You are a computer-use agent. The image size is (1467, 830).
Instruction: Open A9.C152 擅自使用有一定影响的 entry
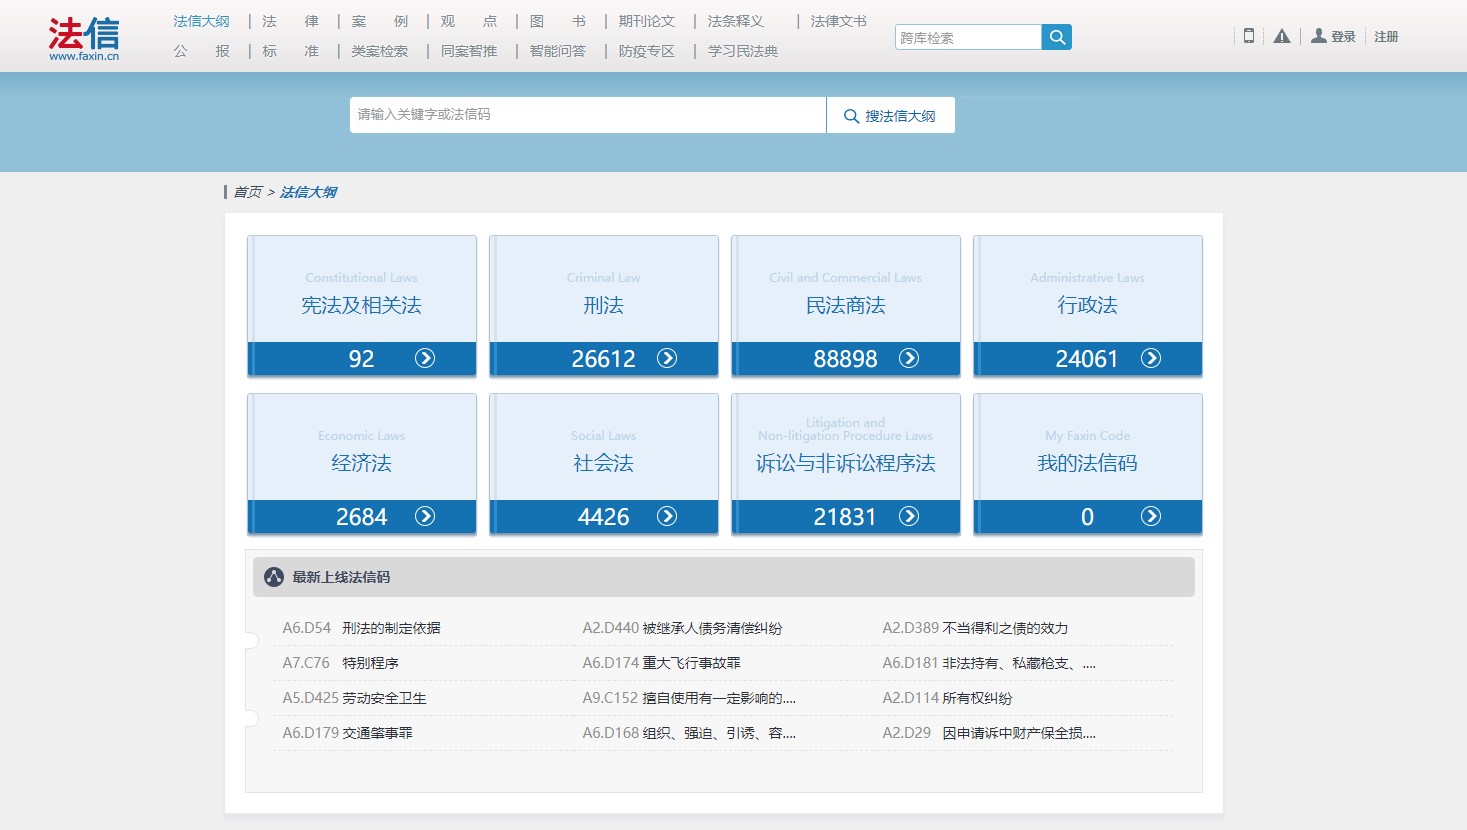click(x=689, y=698)
